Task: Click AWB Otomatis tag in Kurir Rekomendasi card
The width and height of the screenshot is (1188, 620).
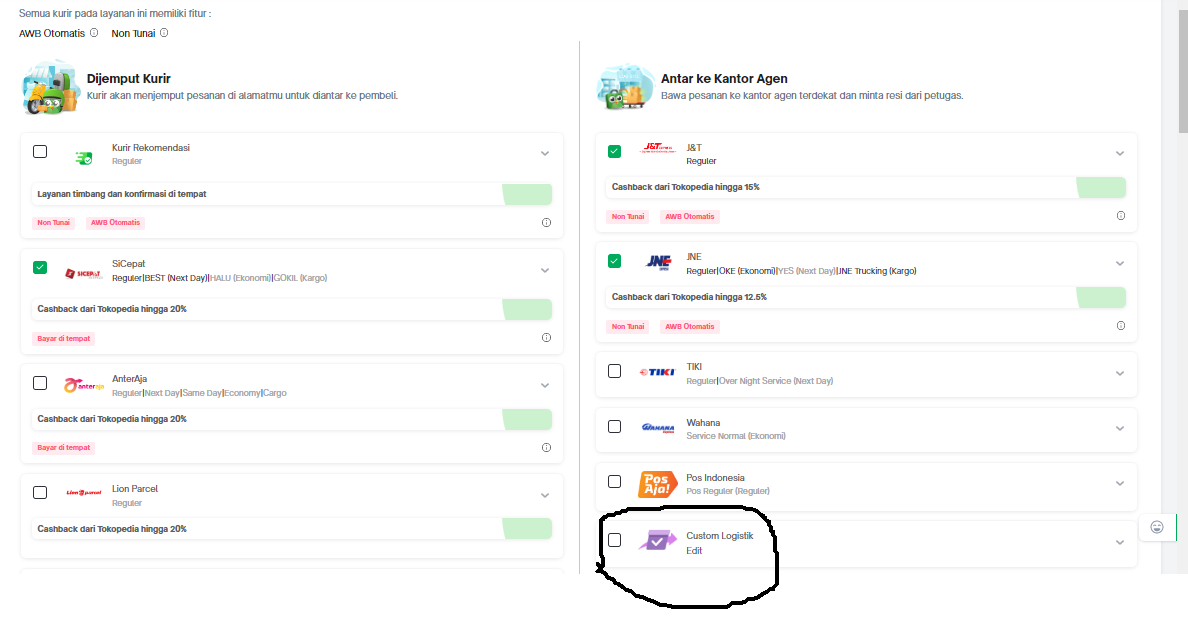Action: tap(115, 223)
